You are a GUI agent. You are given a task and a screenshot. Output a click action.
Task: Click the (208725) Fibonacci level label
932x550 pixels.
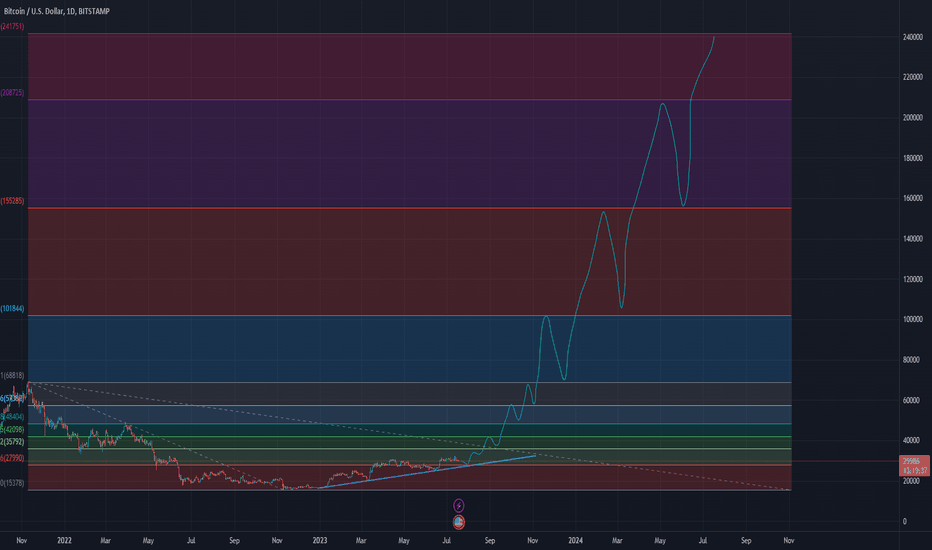12,93
